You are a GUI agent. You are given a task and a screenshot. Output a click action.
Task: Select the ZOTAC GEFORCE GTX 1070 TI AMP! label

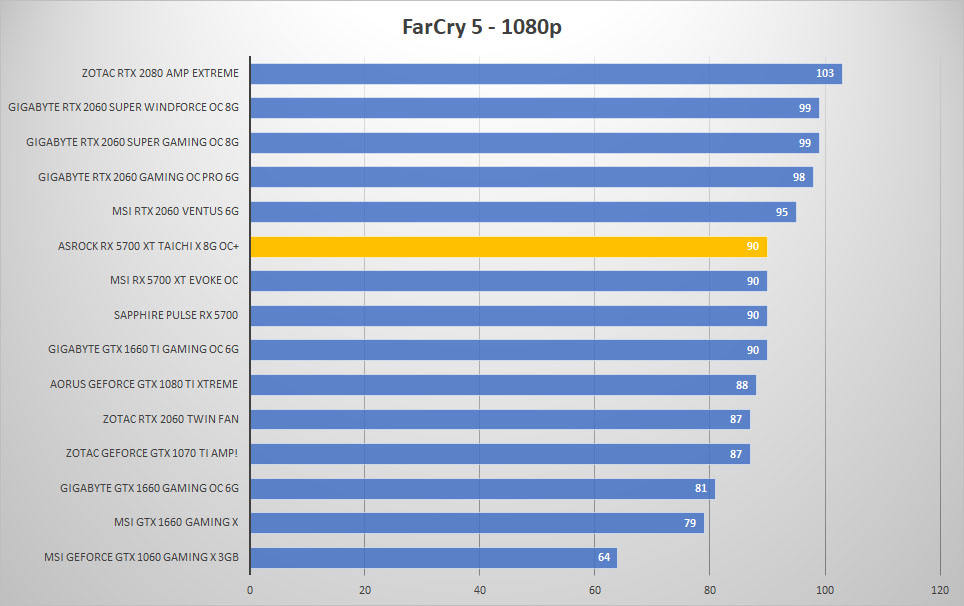click(x=152, y=453)
